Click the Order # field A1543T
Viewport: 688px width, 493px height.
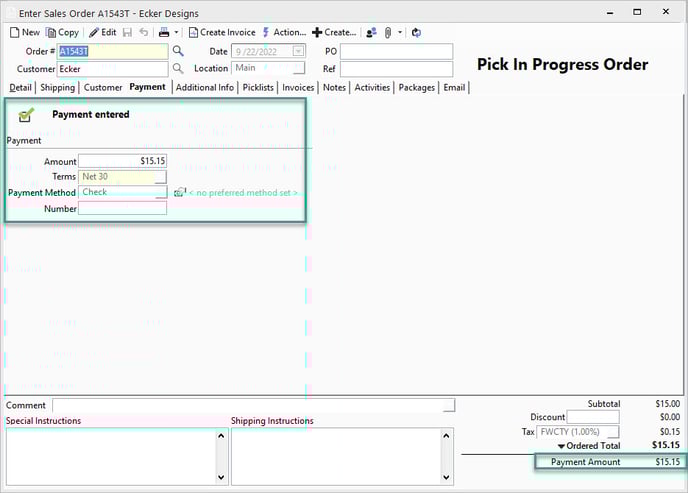coord(112,51)
